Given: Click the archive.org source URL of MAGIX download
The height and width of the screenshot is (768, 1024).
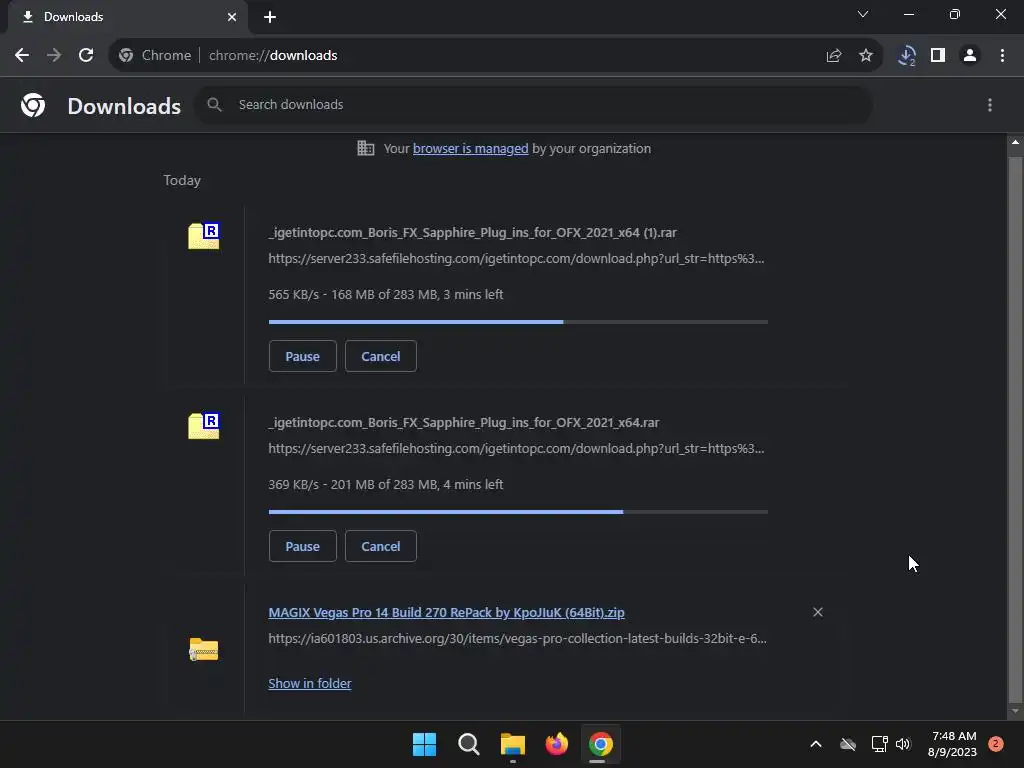Looking at the screenshot, I should point(517,639).
